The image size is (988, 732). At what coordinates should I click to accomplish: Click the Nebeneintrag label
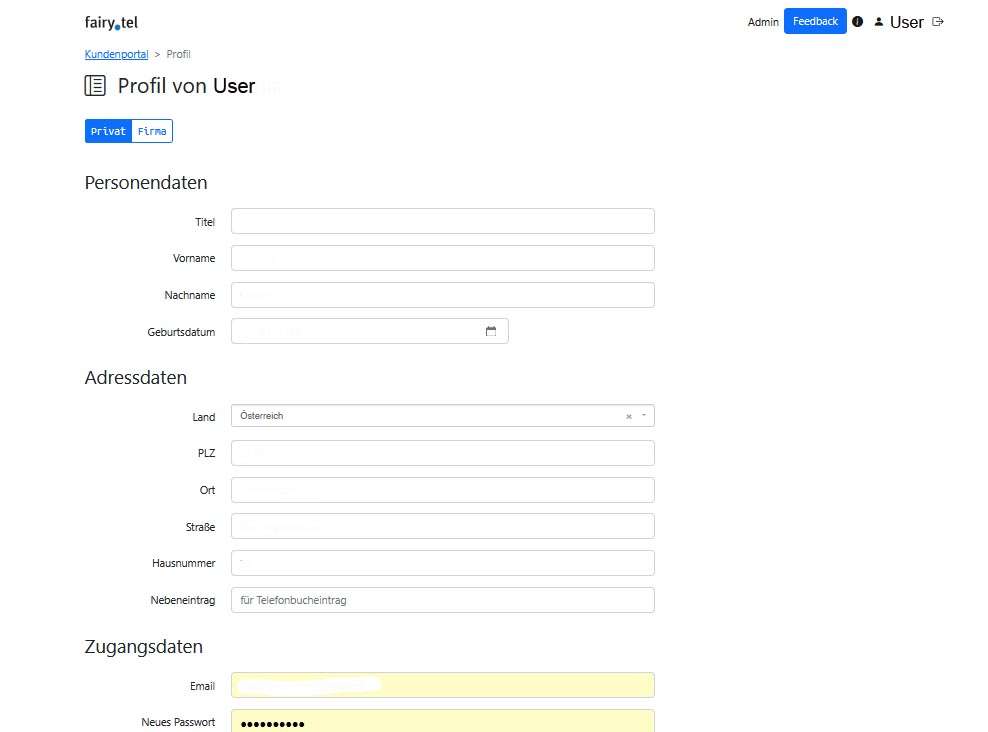click(183, 600)
